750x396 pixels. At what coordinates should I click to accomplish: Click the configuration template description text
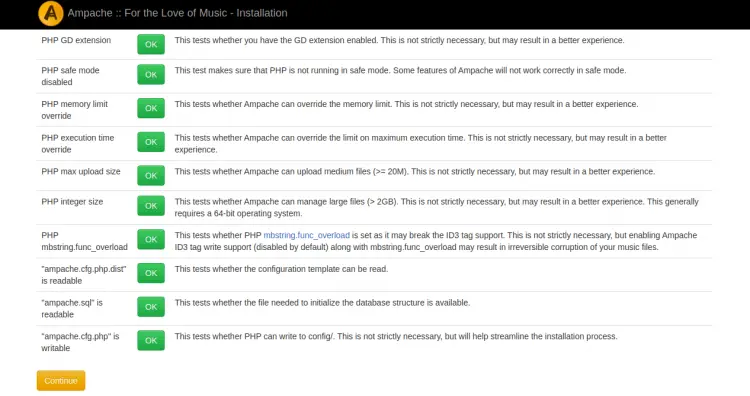click(281, 269)
